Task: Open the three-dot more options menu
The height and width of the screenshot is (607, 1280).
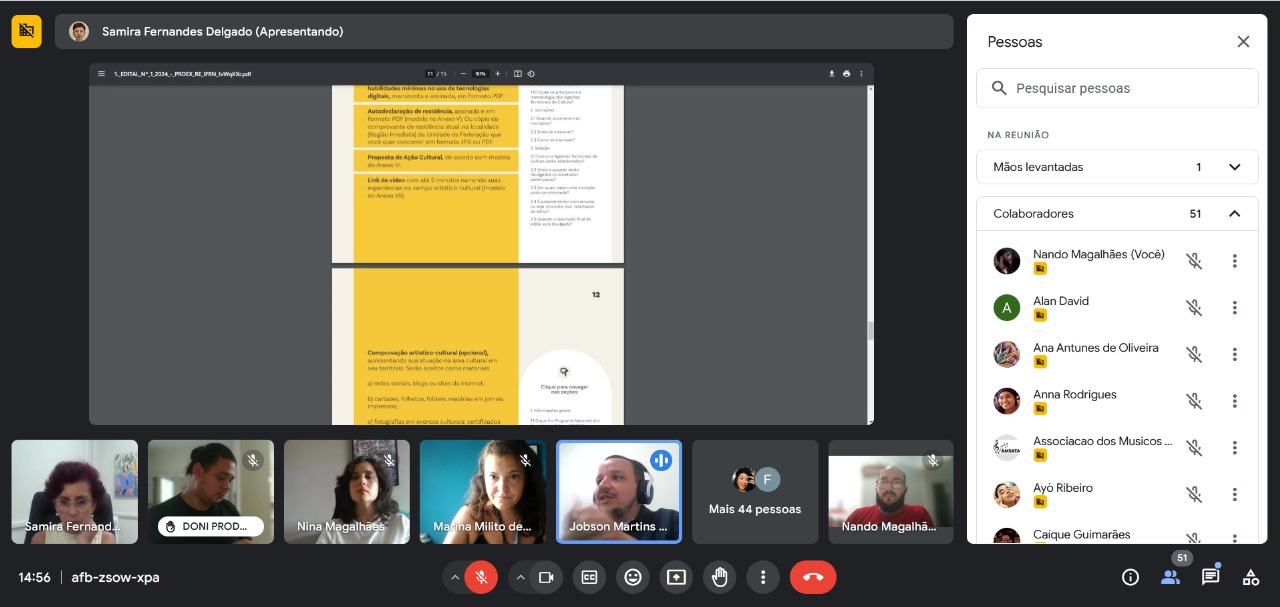Action: (763, 577)
